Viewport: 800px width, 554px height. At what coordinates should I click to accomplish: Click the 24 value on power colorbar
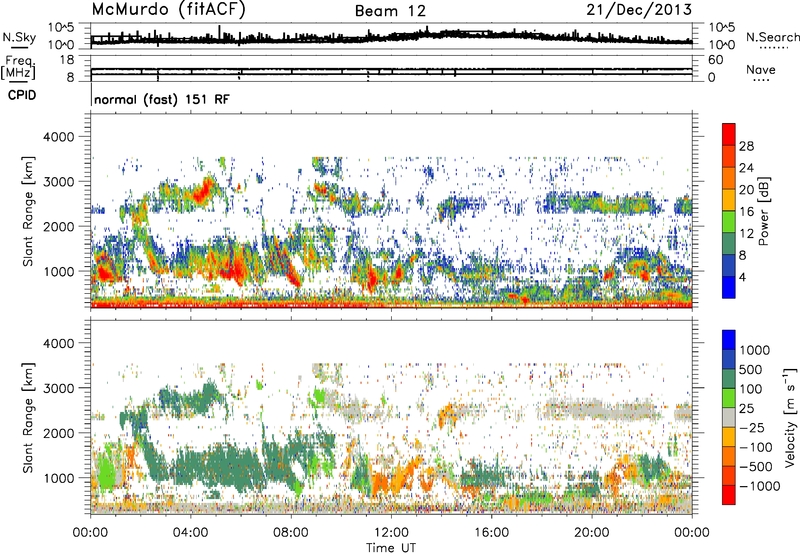pos(746,168)
